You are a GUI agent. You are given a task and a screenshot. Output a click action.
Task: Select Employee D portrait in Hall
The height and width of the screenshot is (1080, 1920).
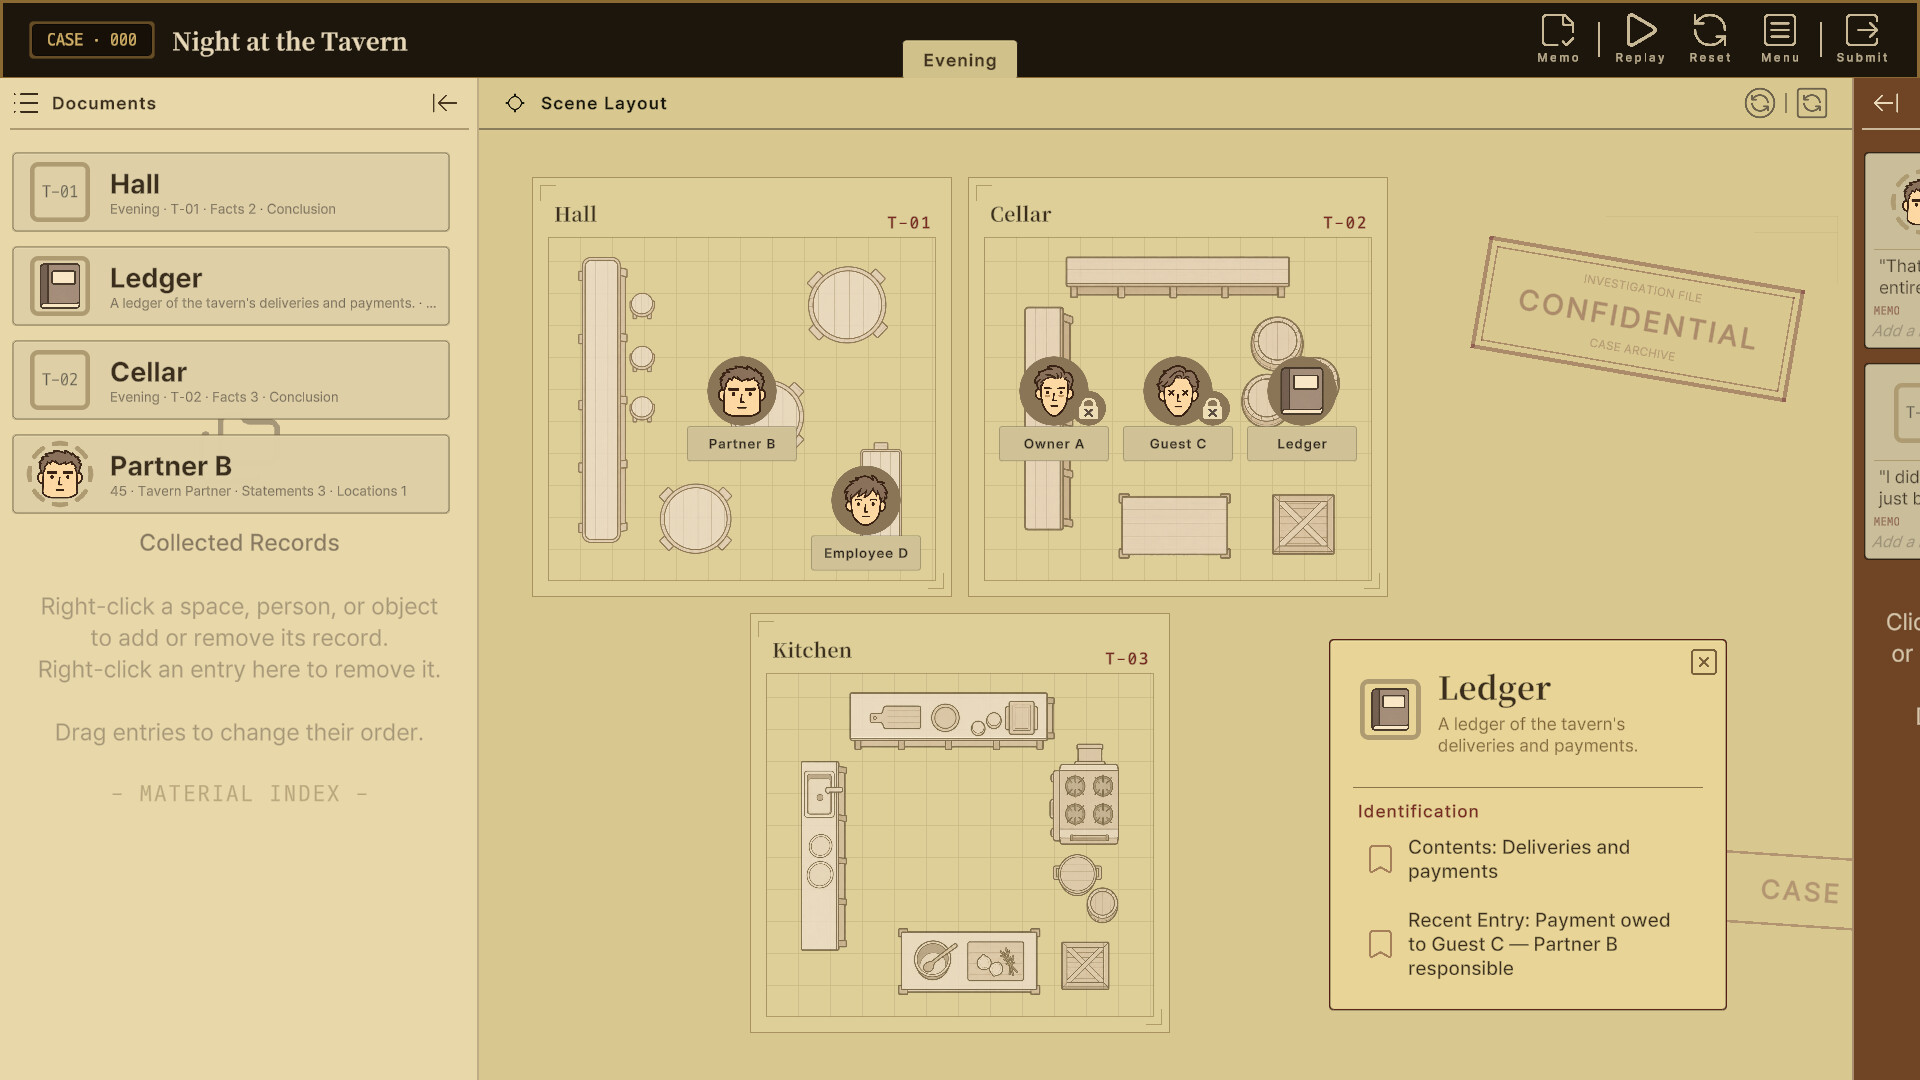tap(866, 500)
